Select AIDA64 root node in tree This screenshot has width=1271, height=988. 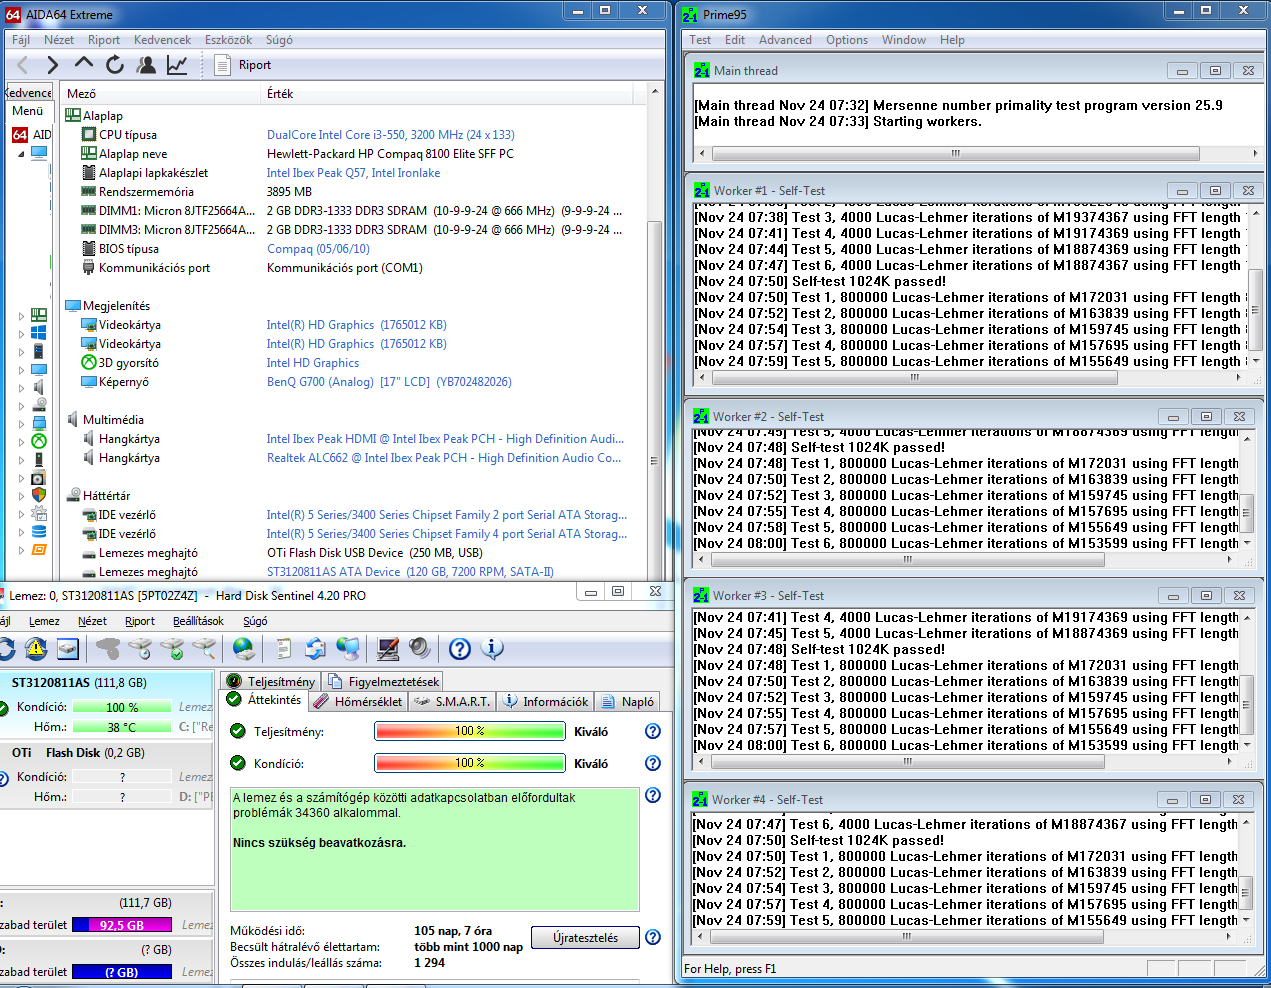click(x=32, y=134)
